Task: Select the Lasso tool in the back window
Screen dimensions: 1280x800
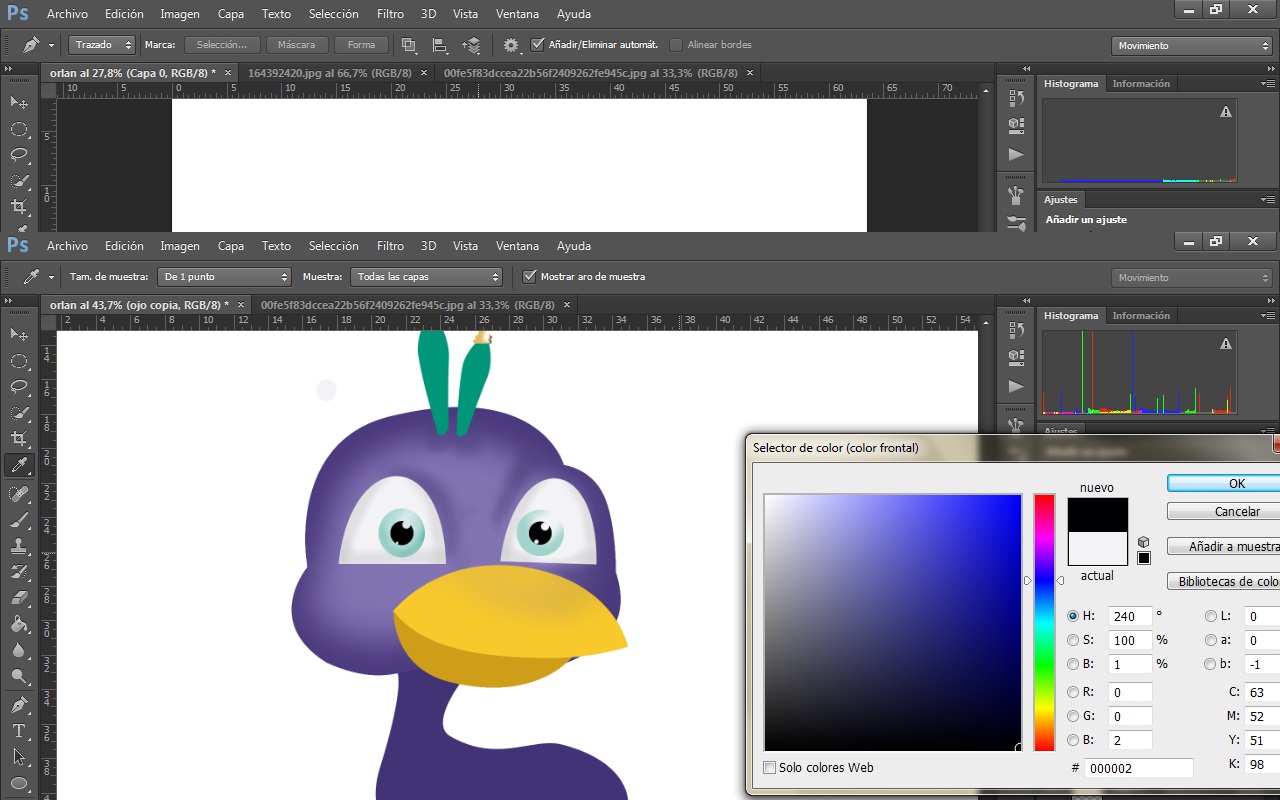Action: pos(19,155)
